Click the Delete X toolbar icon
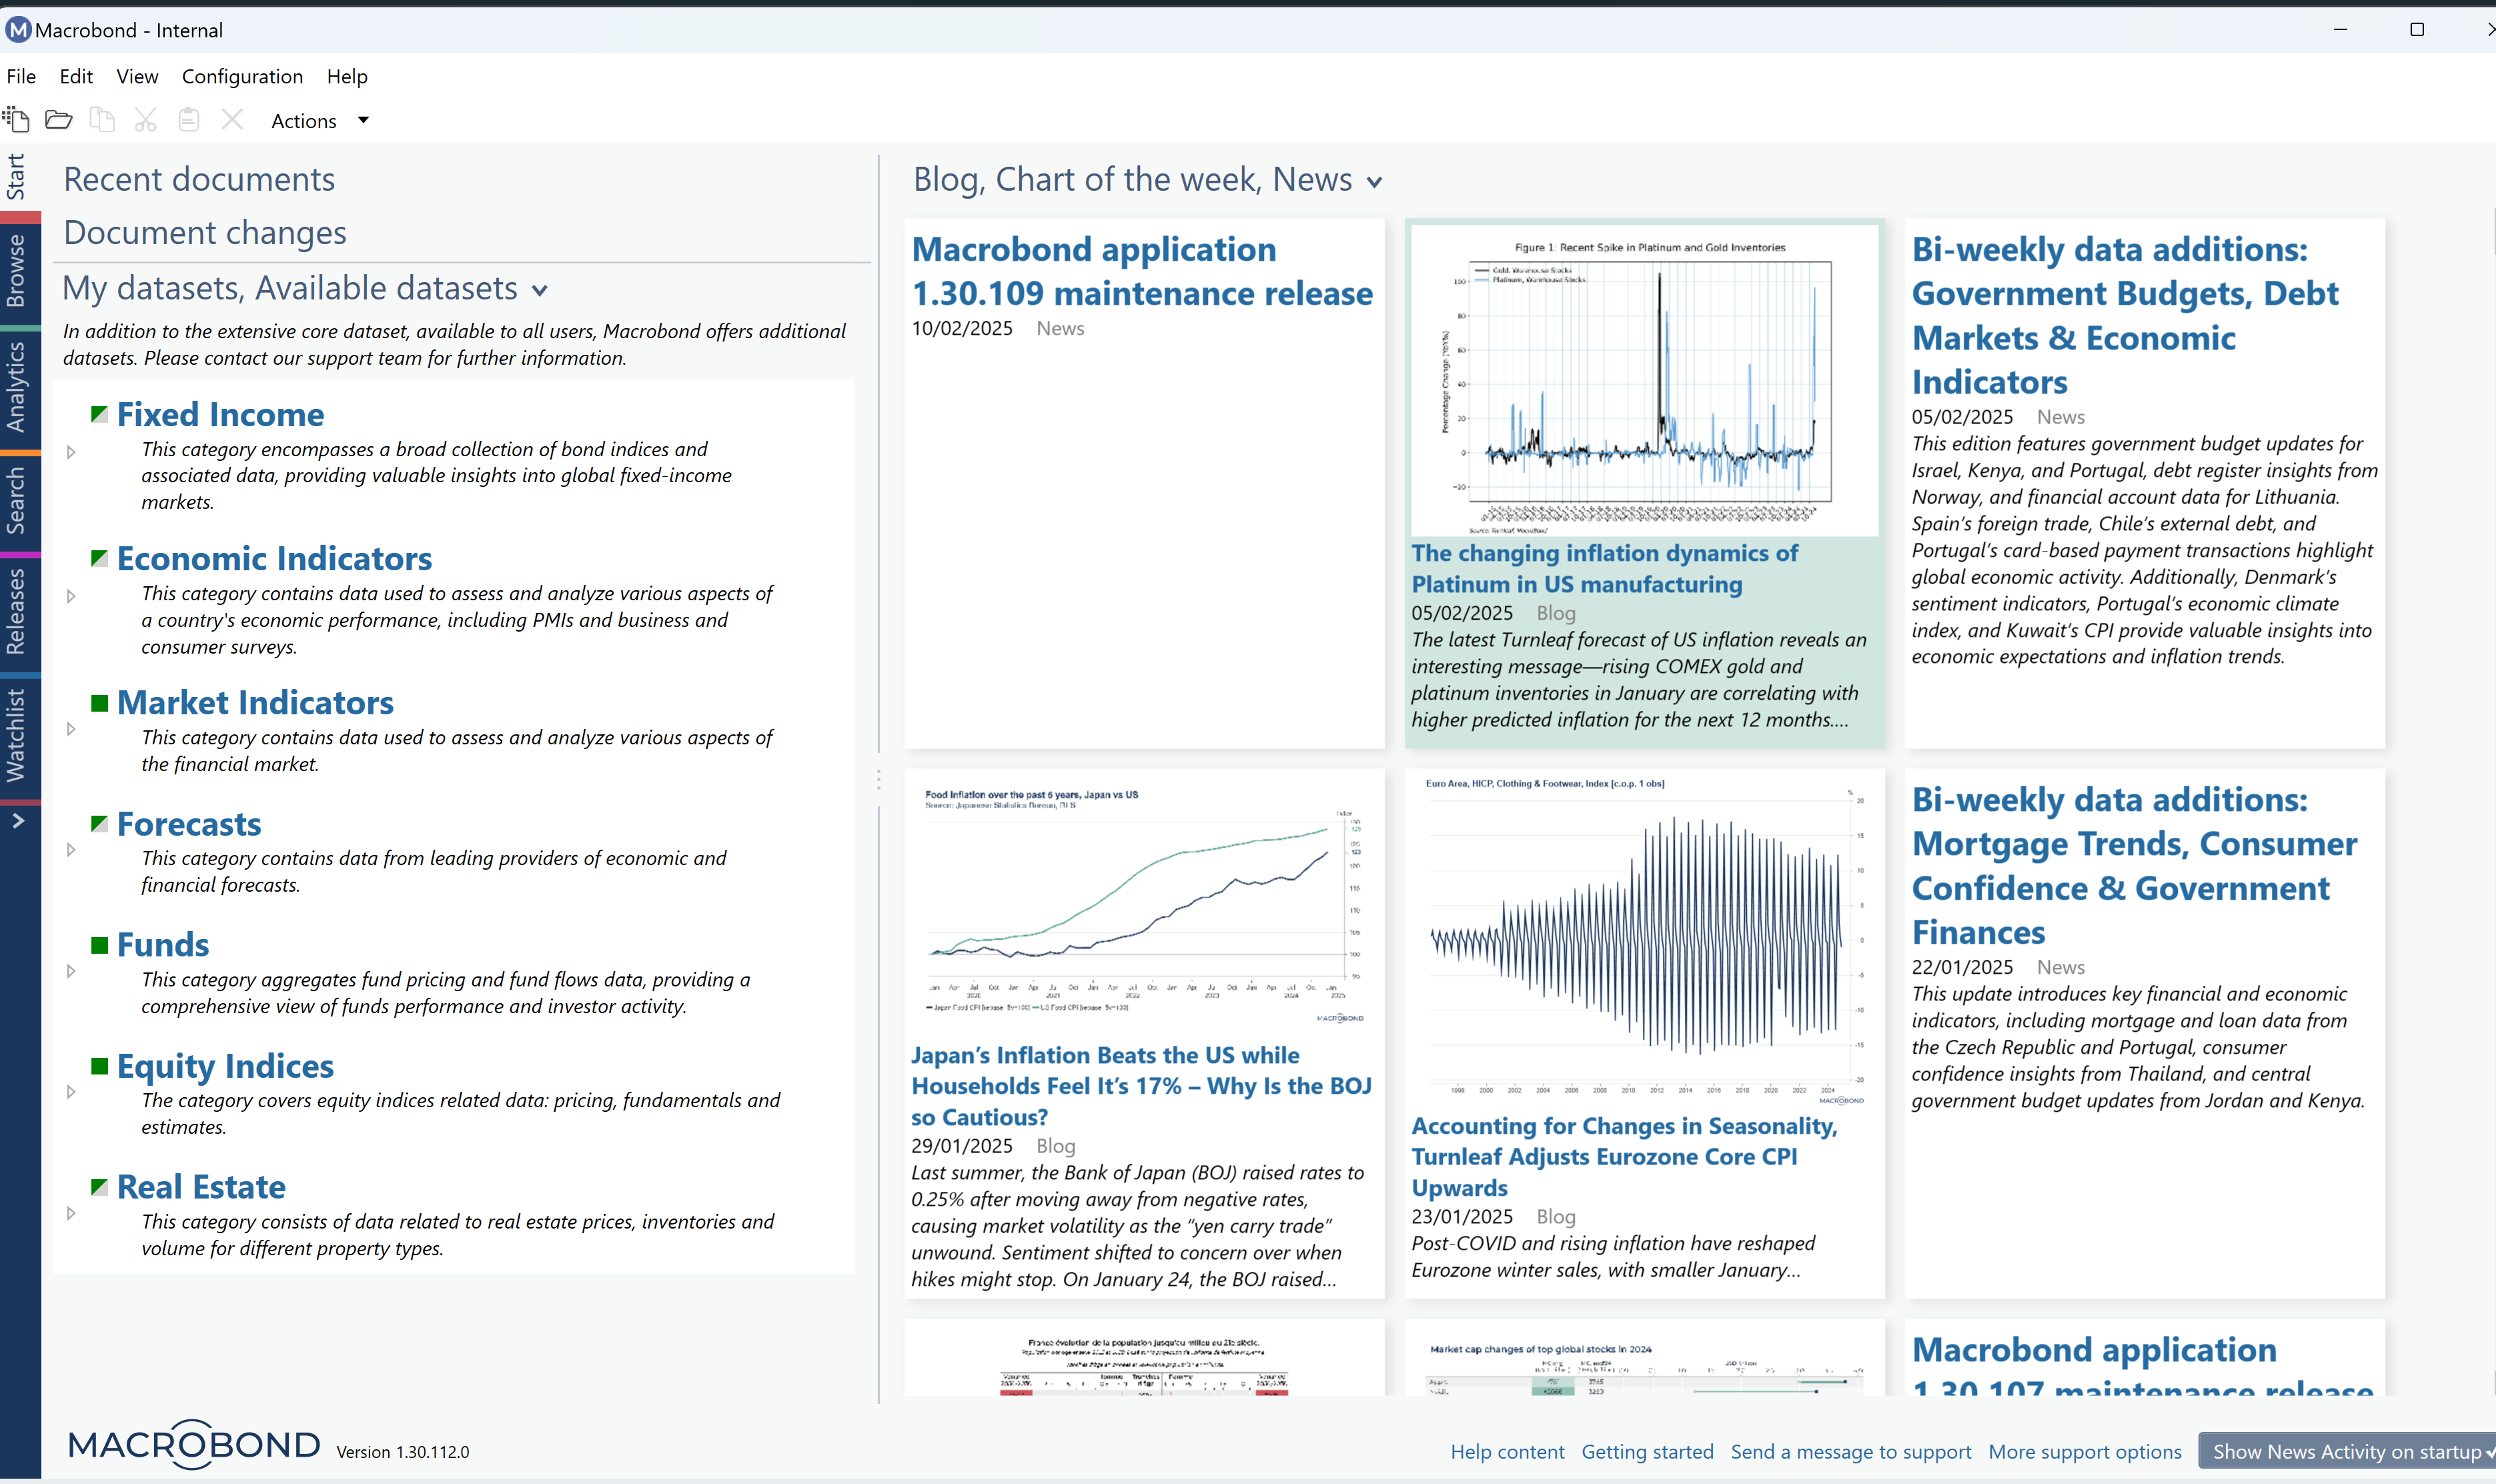Screen dimensions: 2496x1484 click(232, 120)
